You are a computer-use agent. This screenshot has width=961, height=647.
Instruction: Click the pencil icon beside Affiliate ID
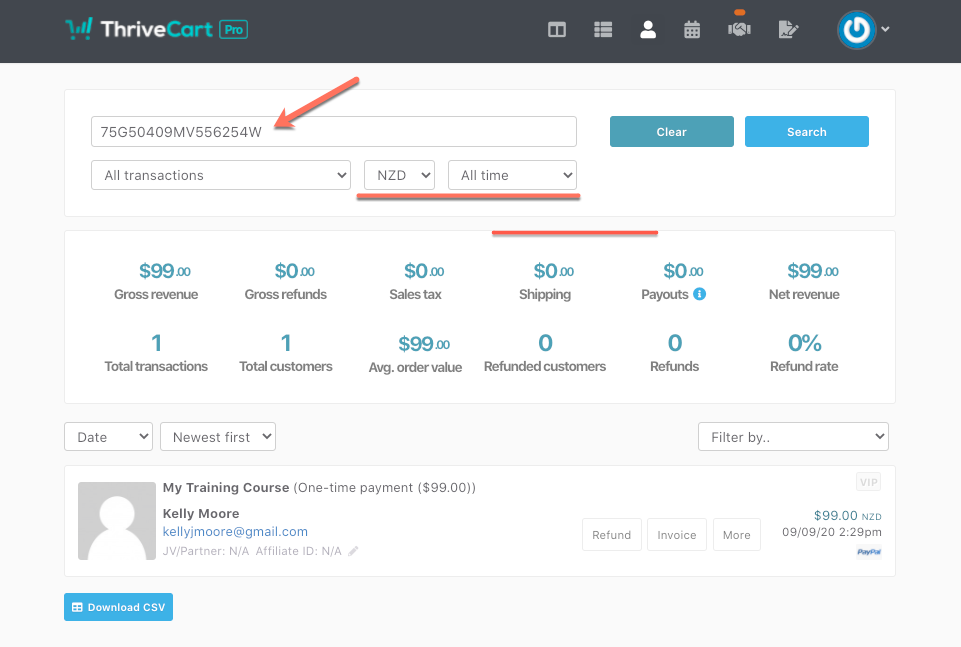click(353, 551)
